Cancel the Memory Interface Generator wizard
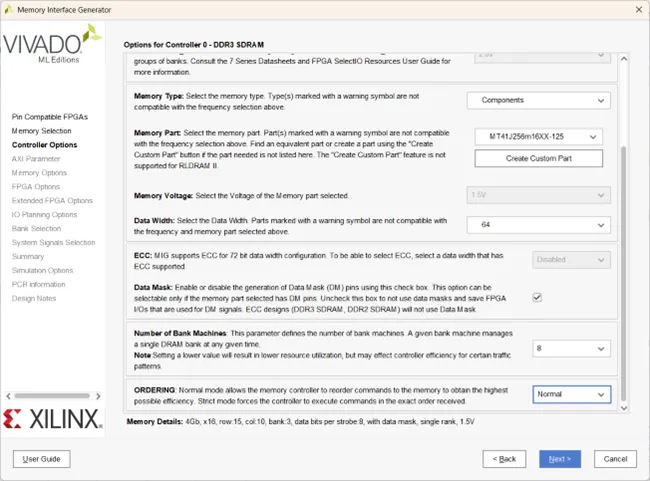This screenshot has width=650, height=481. (x=615, y=459)
